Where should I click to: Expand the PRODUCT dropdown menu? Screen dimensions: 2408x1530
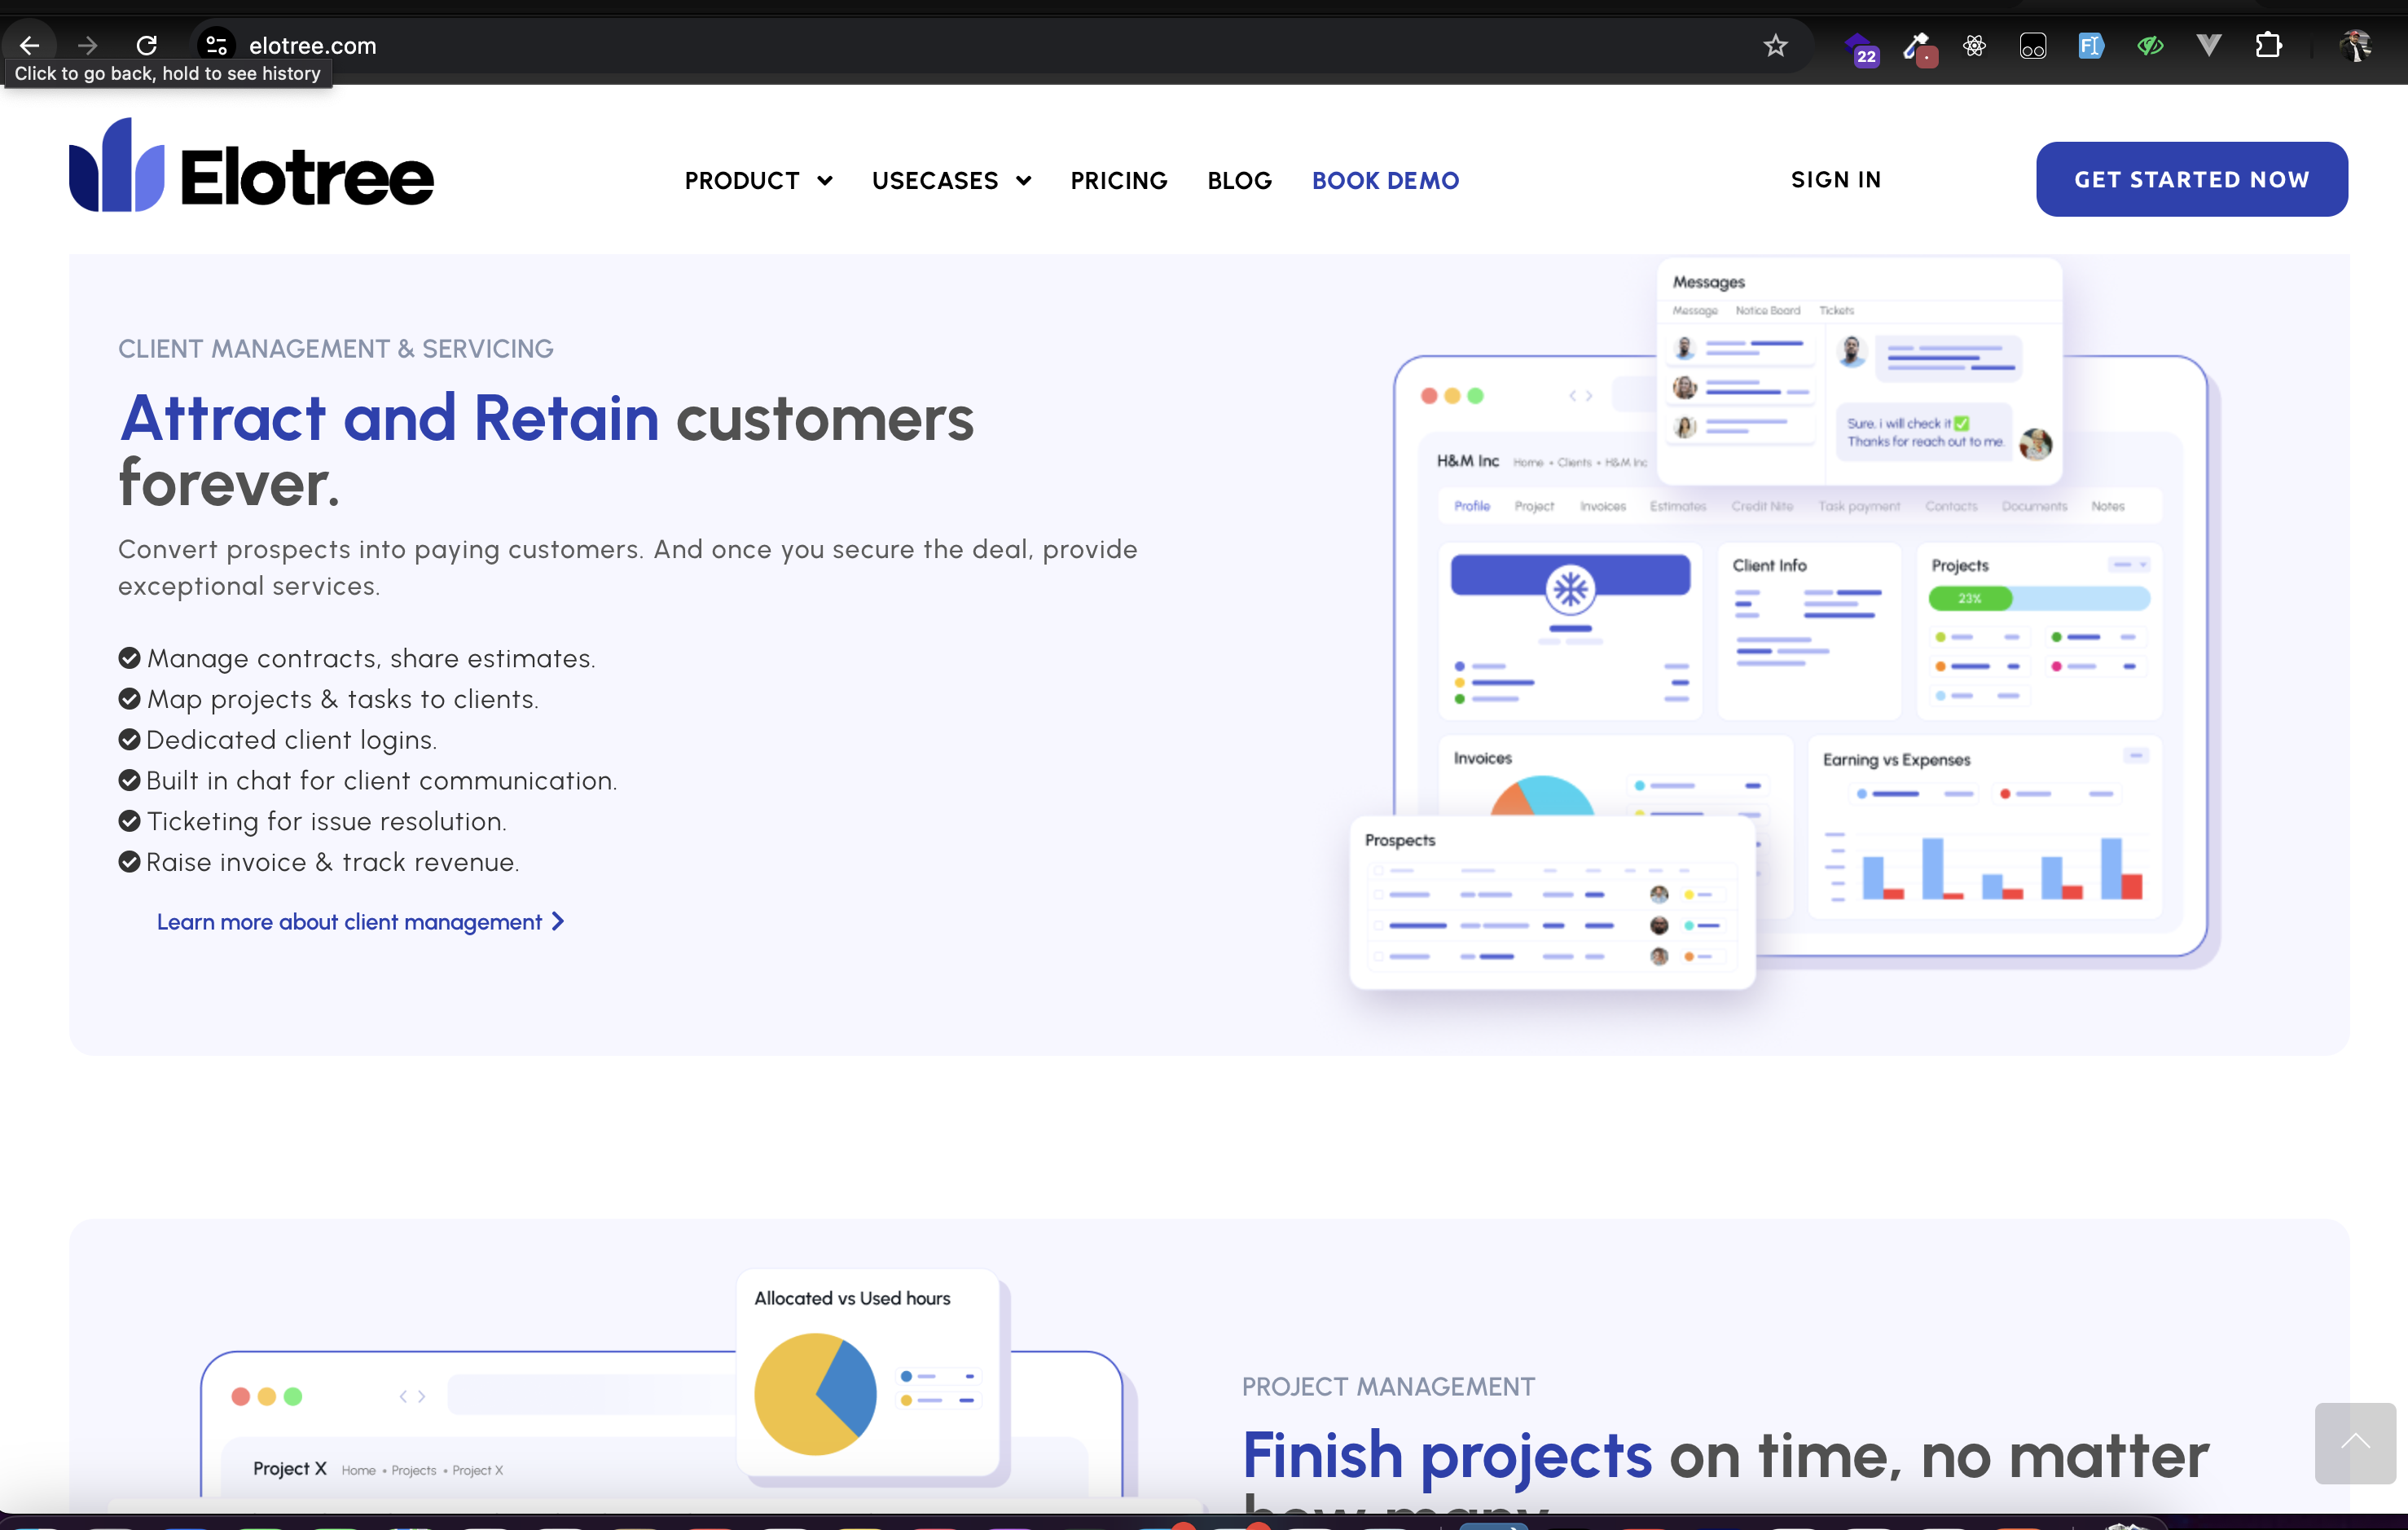point(758,180)
